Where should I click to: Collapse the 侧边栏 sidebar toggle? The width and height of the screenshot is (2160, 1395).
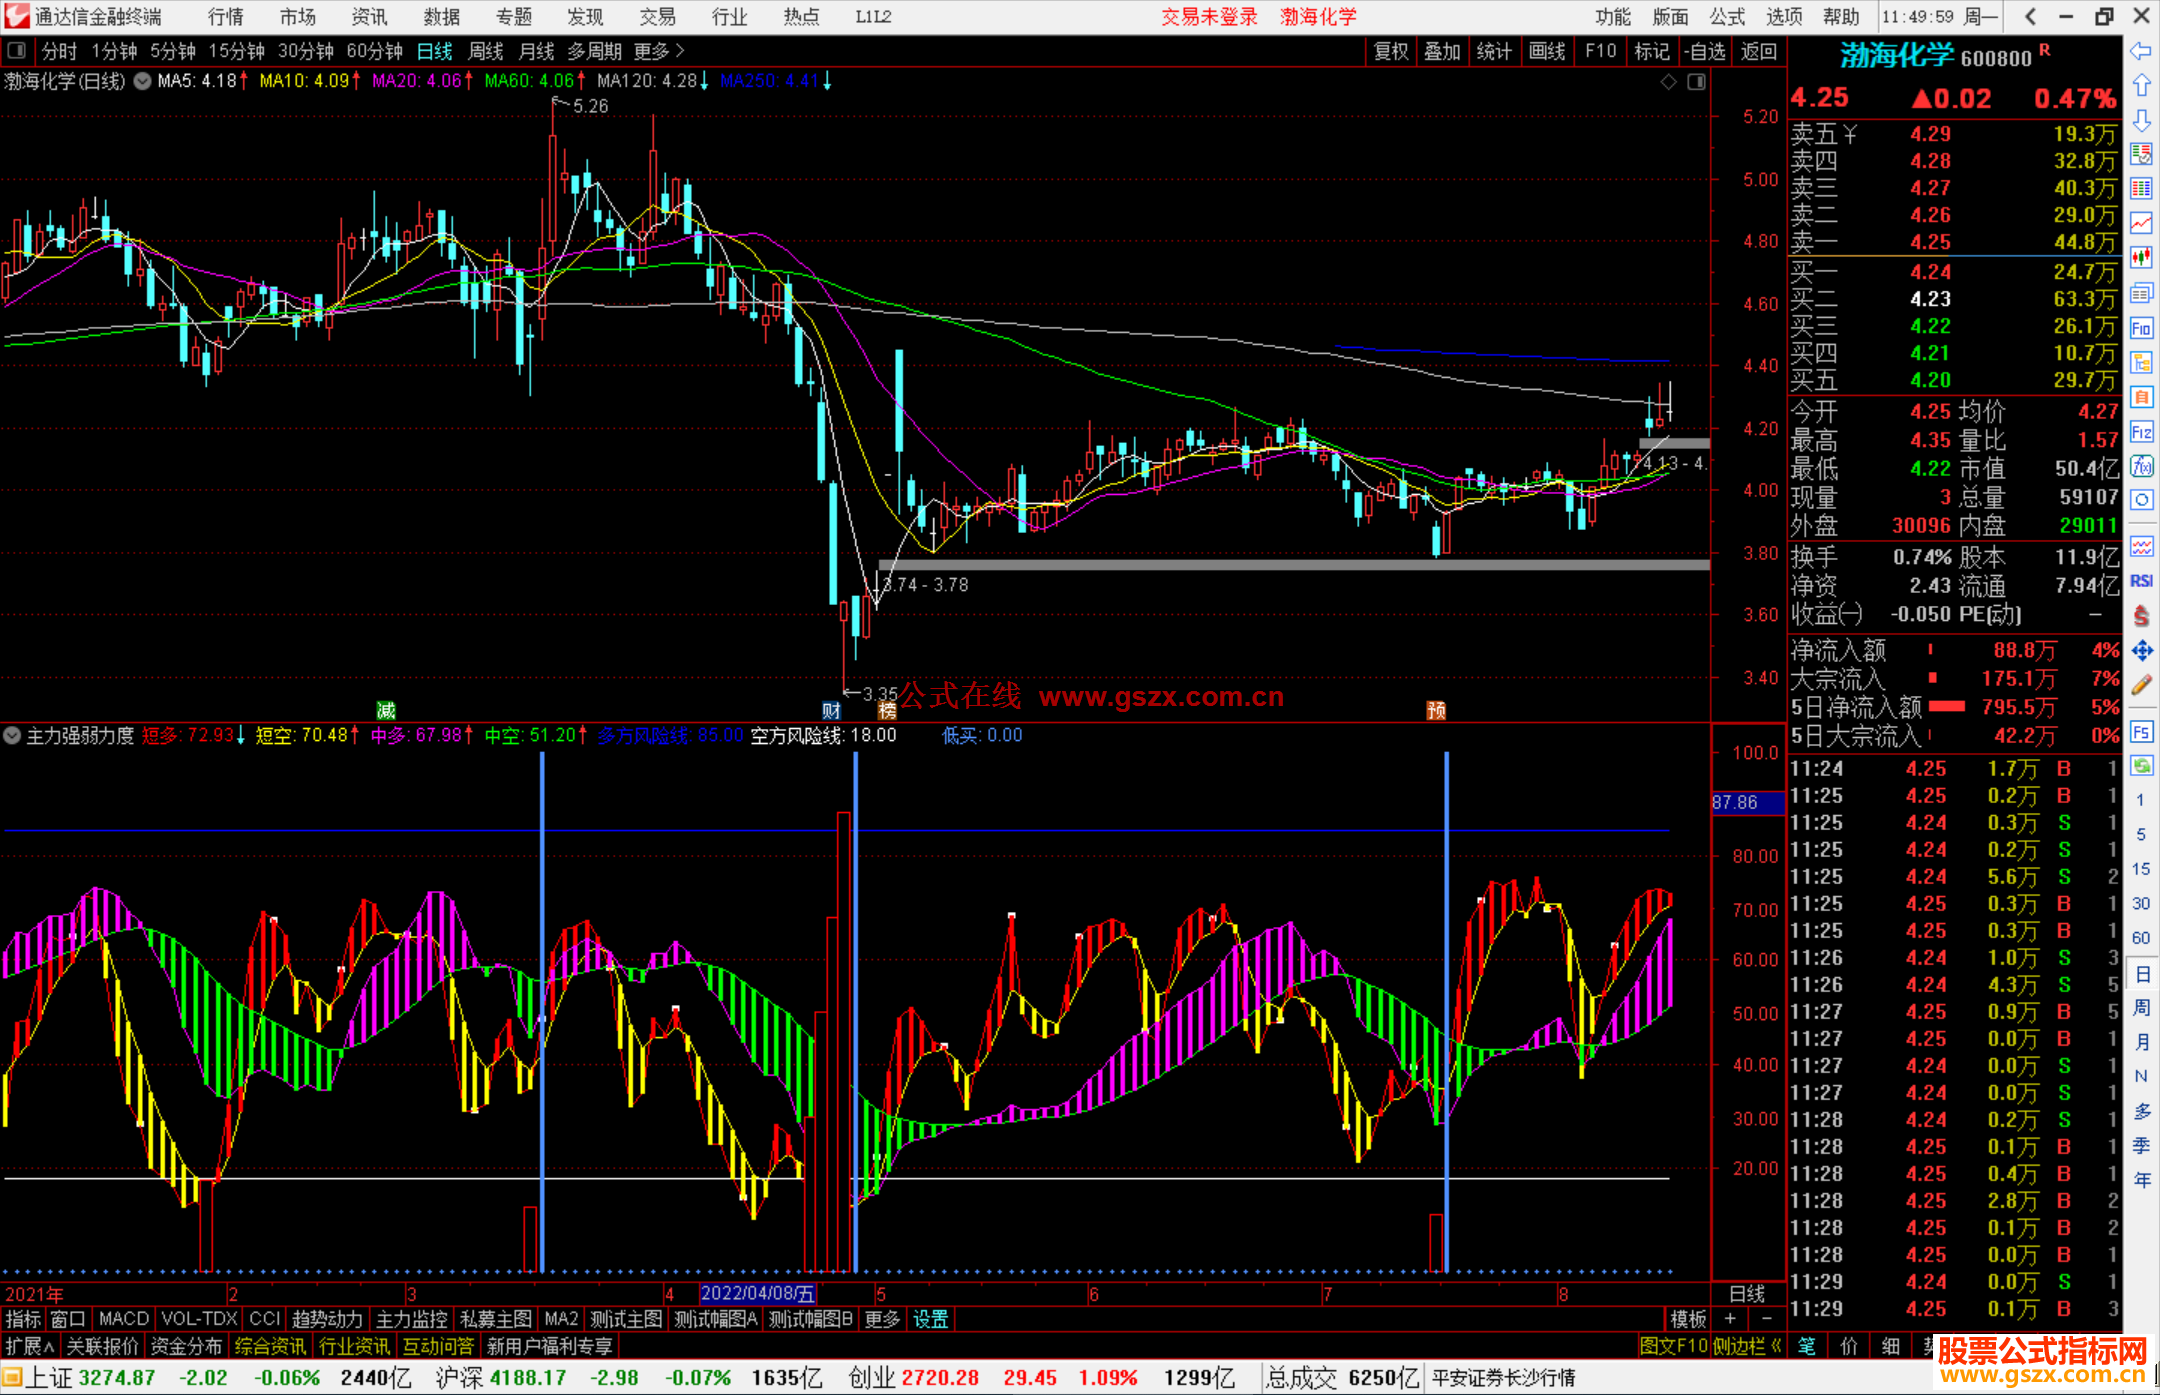[1748, 1347]
